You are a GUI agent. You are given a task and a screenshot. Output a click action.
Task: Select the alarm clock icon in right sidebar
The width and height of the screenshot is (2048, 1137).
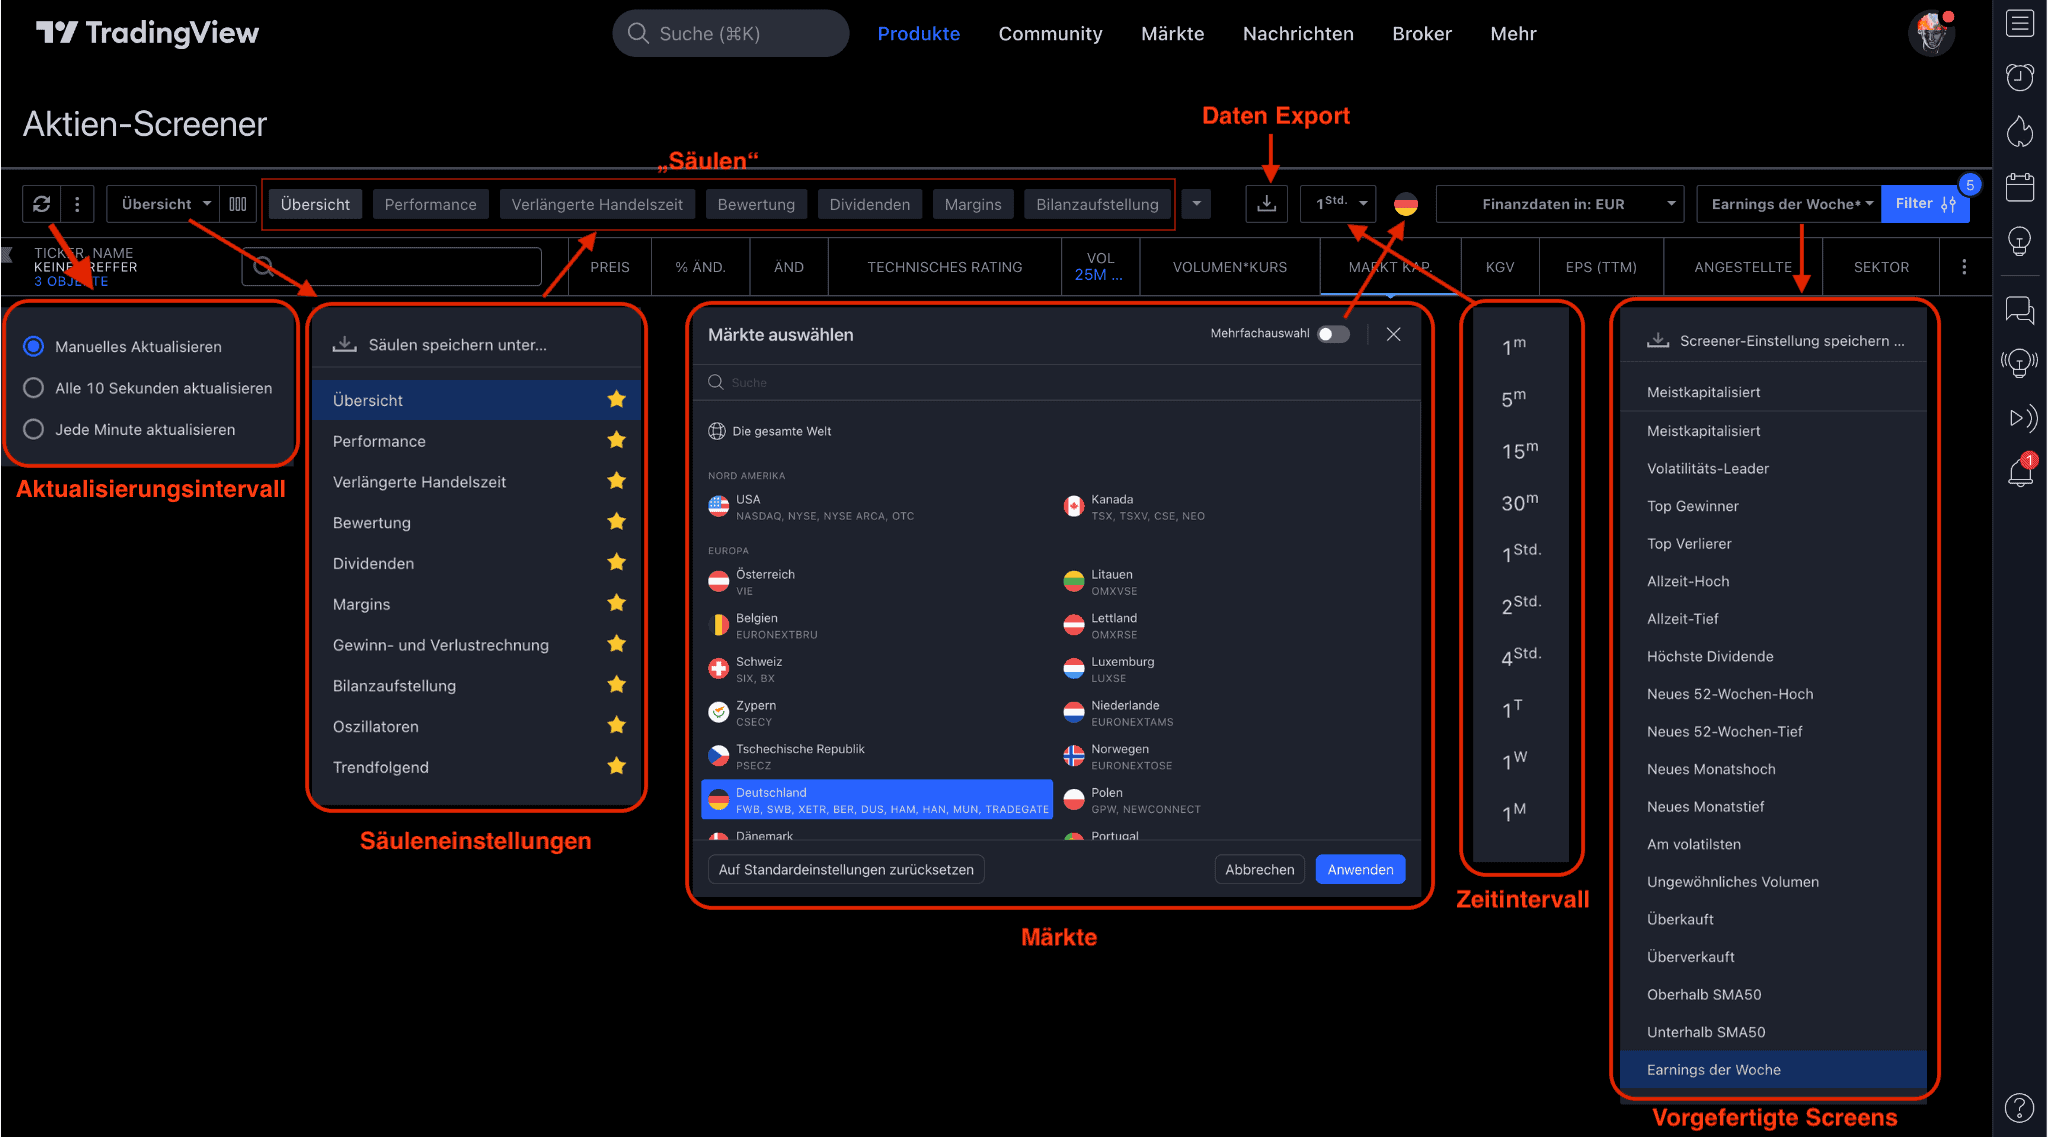point(2021,77)
